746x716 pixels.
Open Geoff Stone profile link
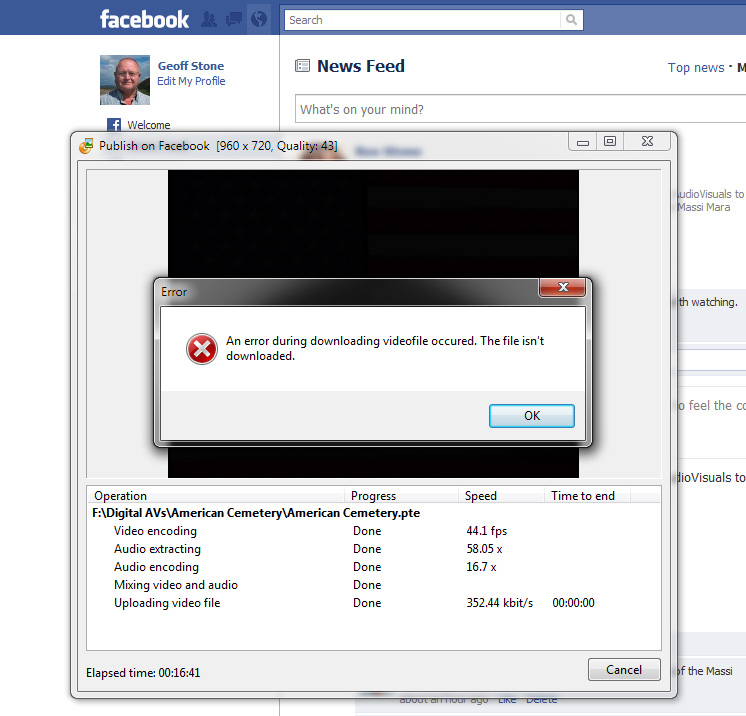(x=191, y=66)
